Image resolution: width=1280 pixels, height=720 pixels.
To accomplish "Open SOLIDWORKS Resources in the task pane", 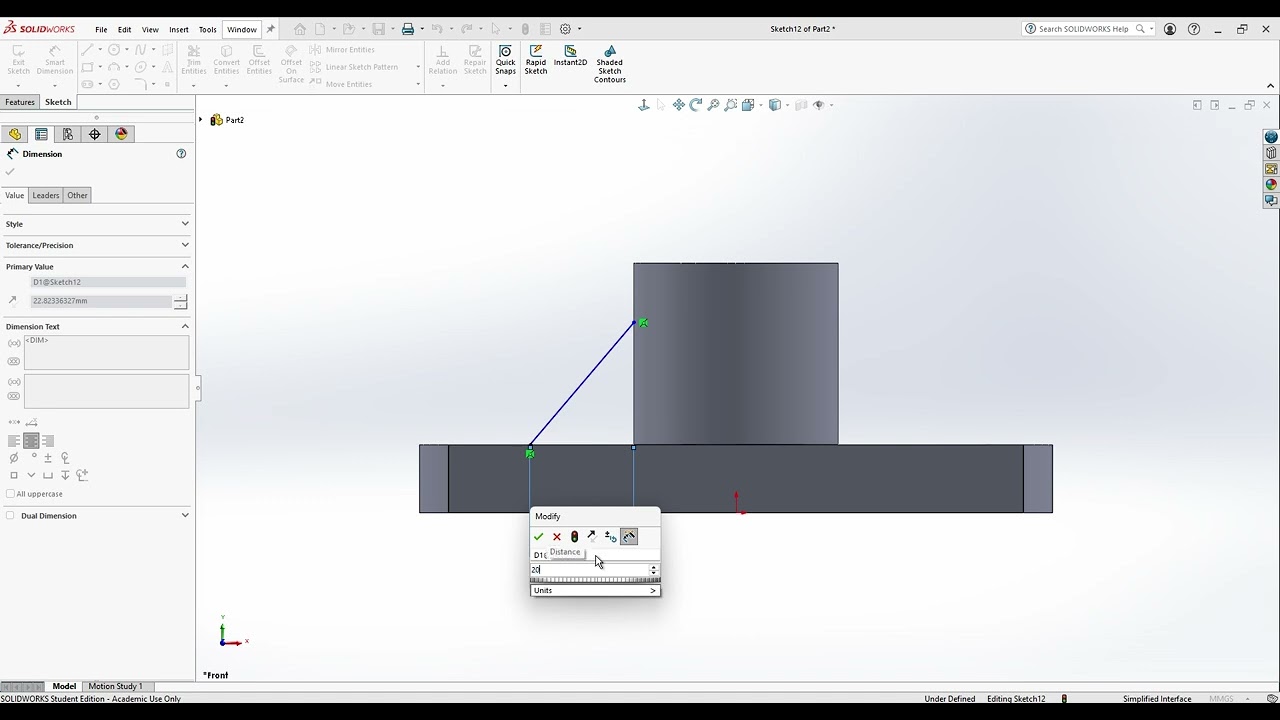I will pos(1271,137).
